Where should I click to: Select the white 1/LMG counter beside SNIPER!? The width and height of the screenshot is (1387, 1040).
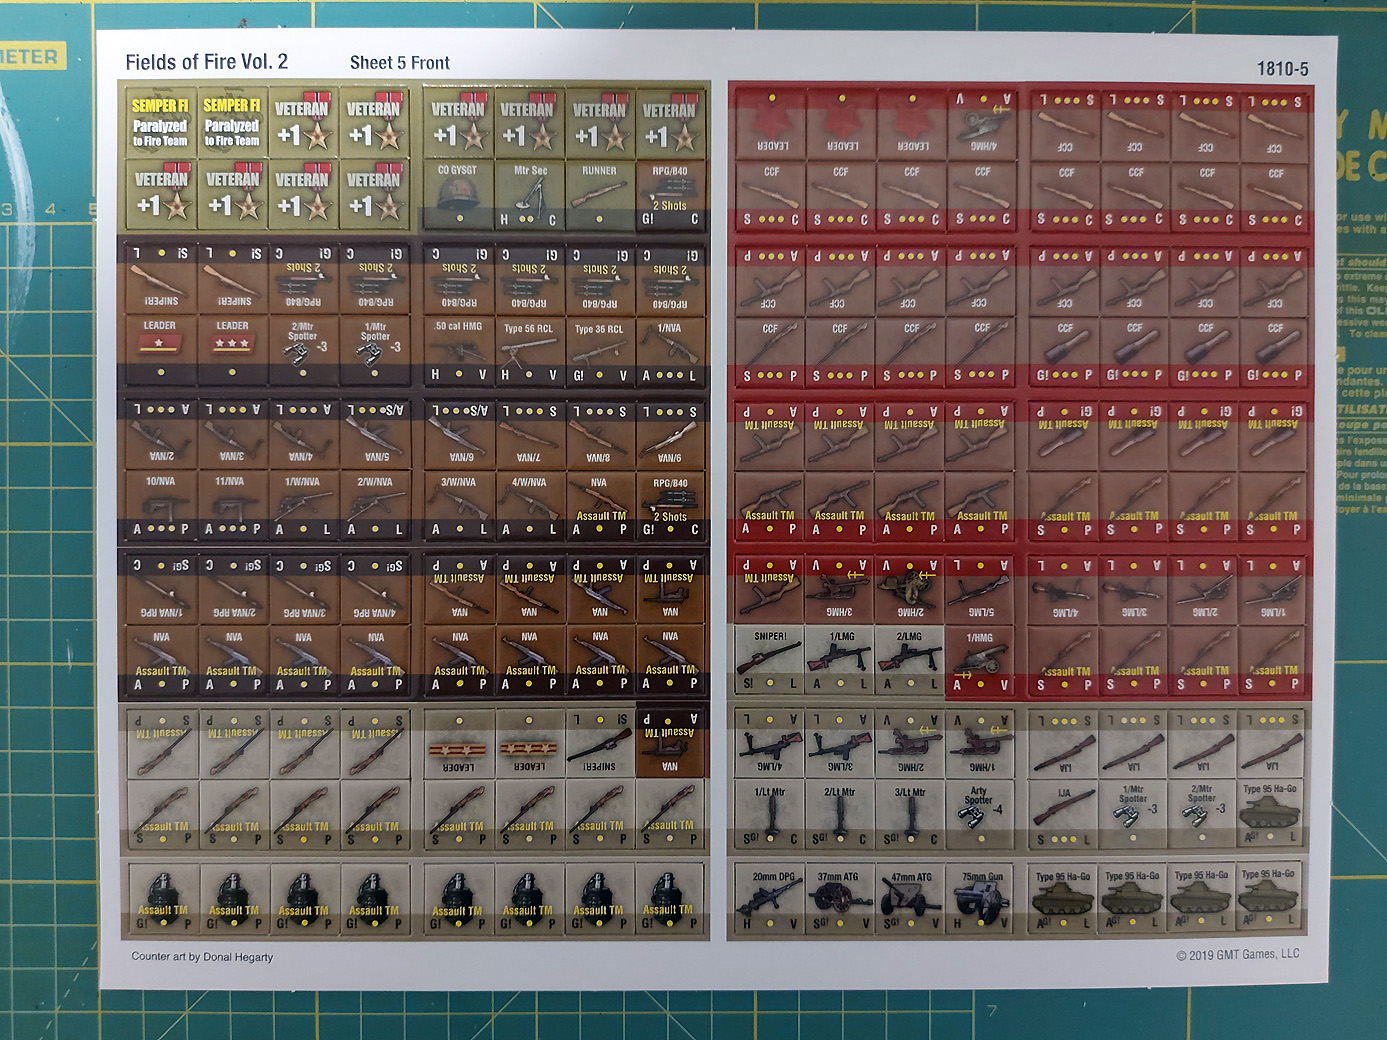[840, 660]
